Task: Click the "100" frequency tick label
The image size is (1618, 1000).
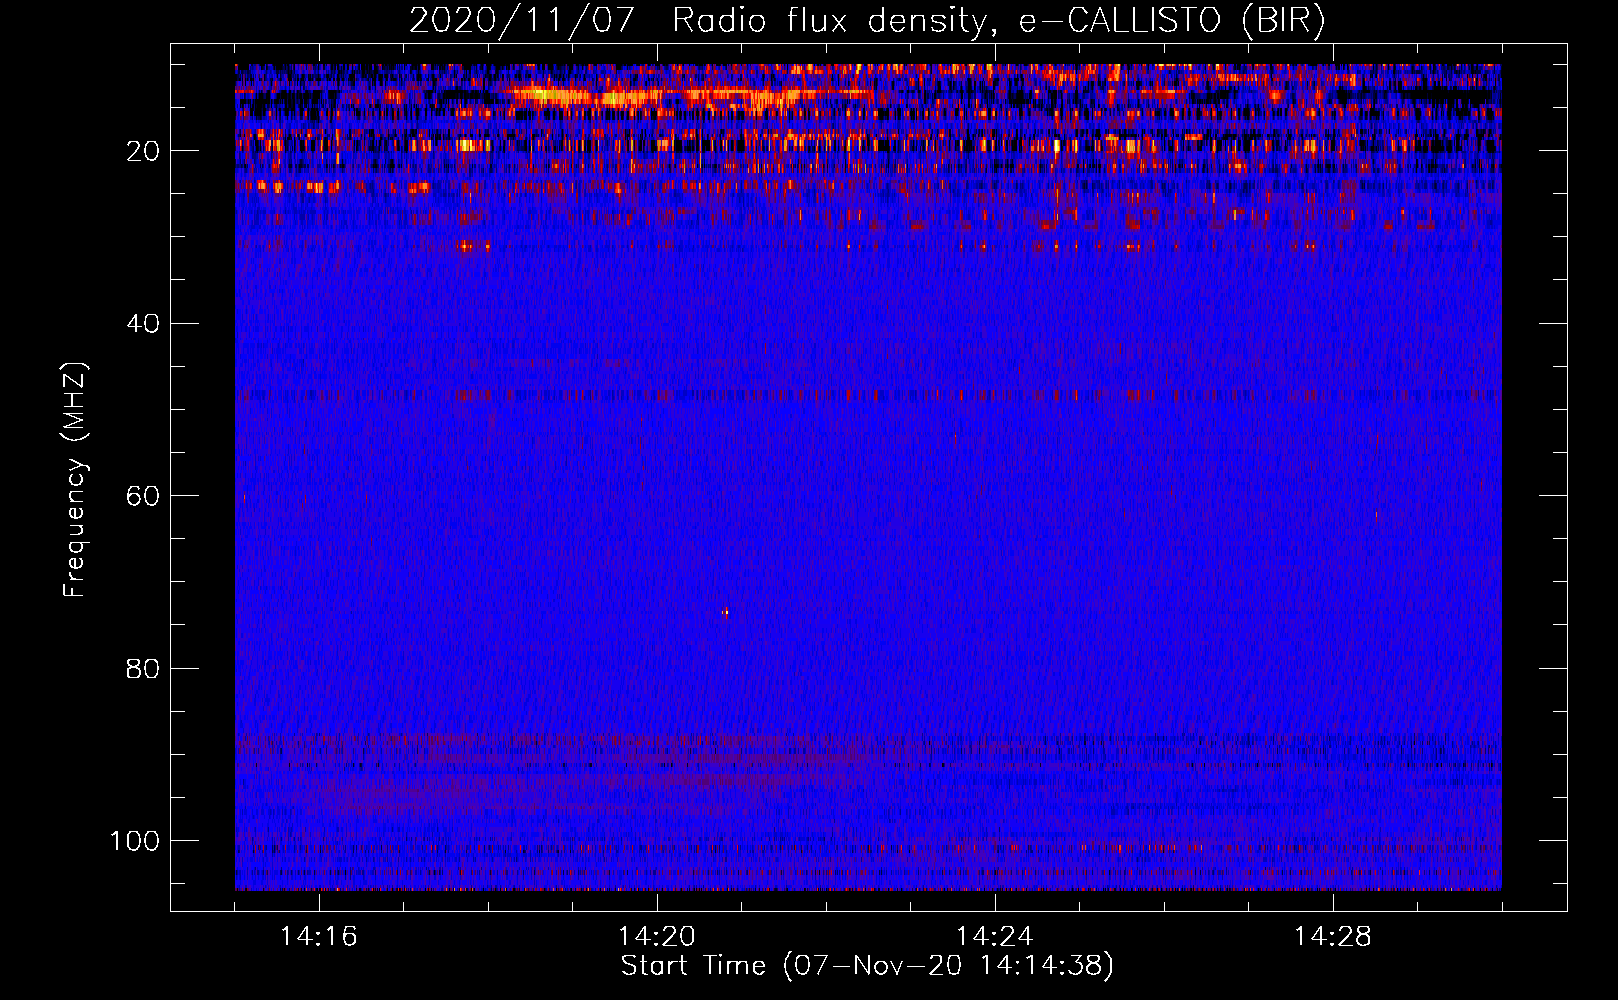Action: (135, 841)
